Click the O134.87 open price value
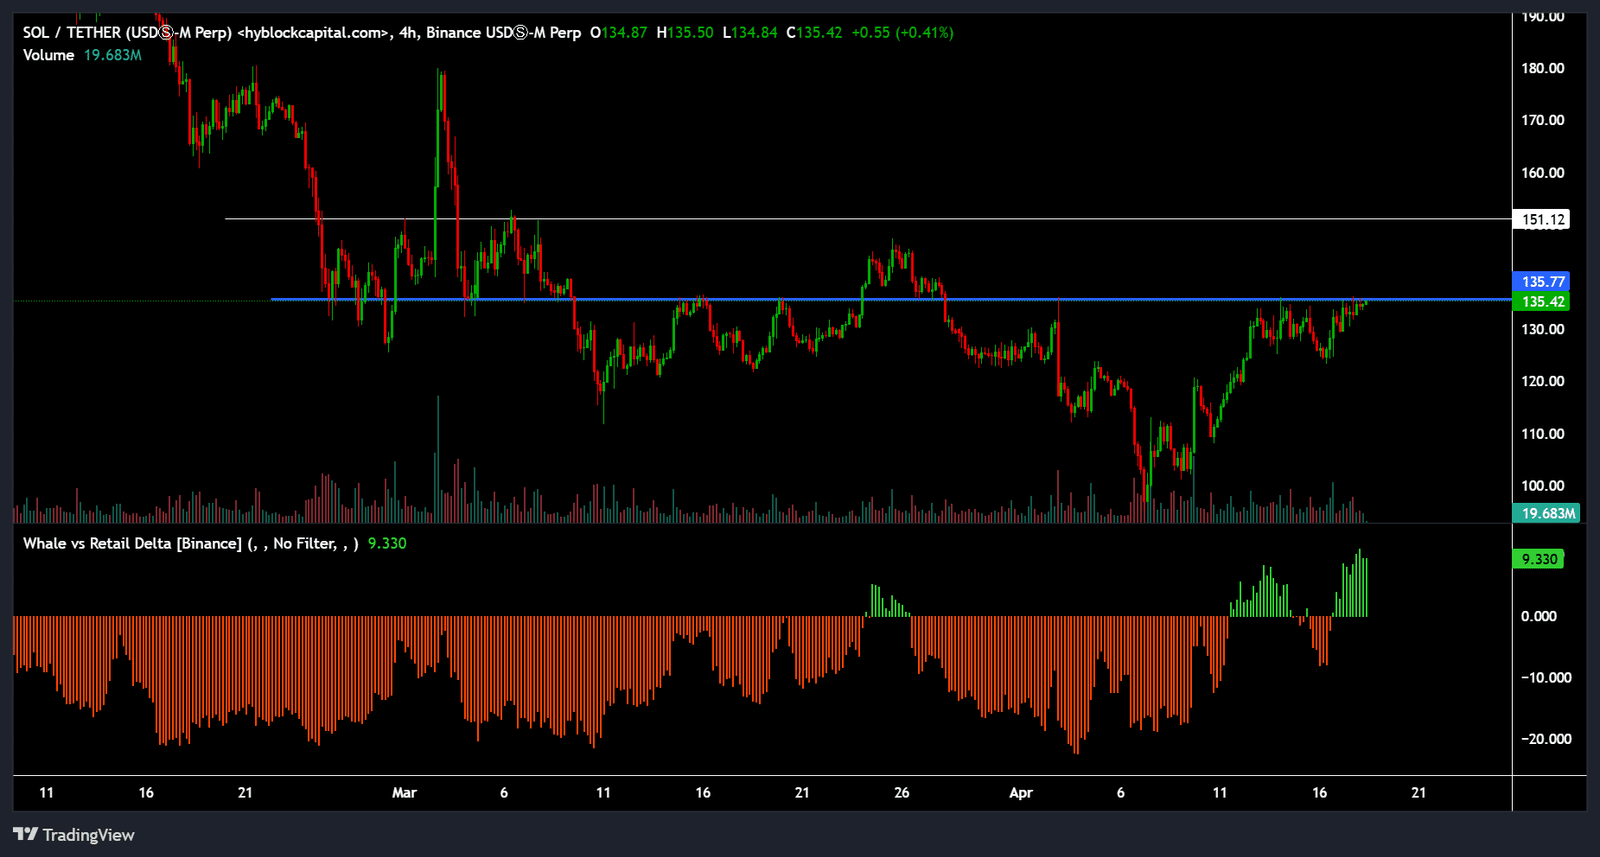 (x=619, y=33)
